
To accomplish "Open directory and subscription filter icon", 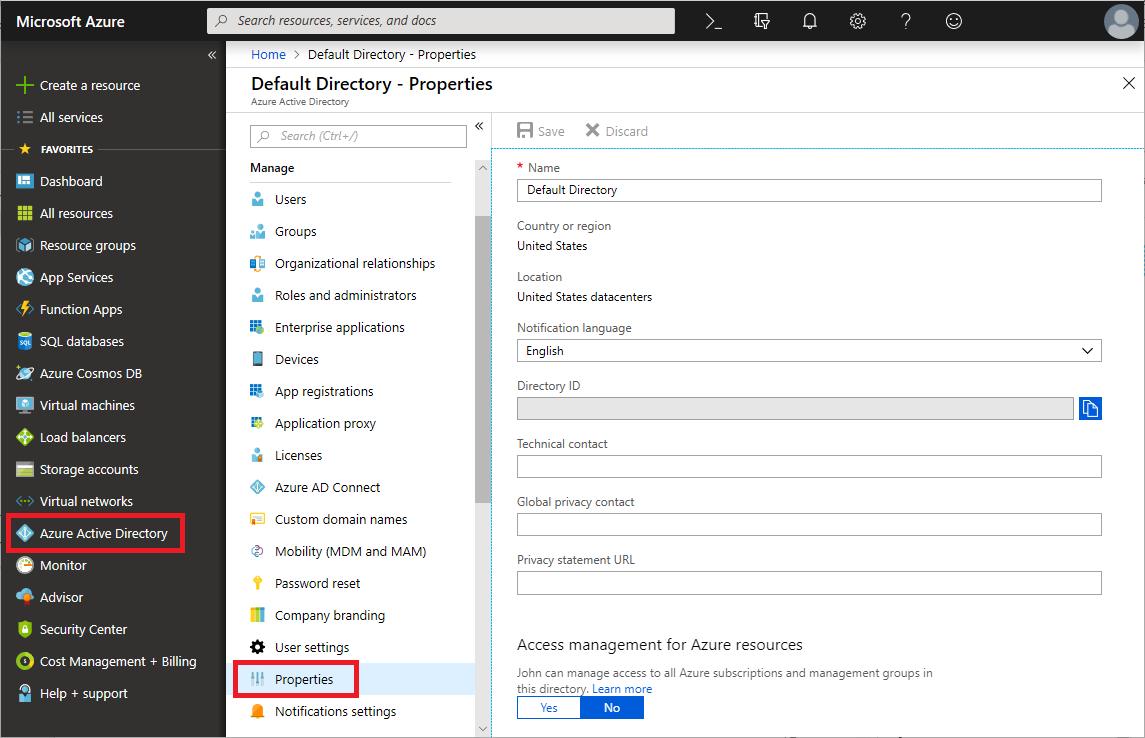I will [x=762, y=21].
